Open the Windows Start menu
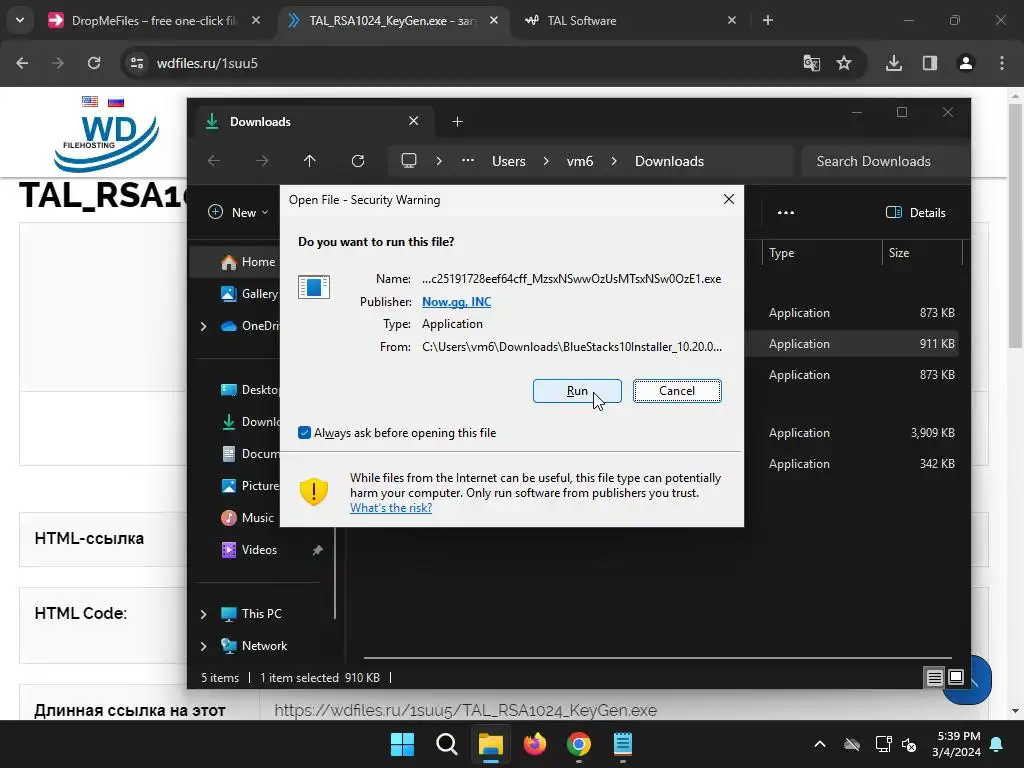This screenshot has width=1024, height=768. (x=402, y=744)
